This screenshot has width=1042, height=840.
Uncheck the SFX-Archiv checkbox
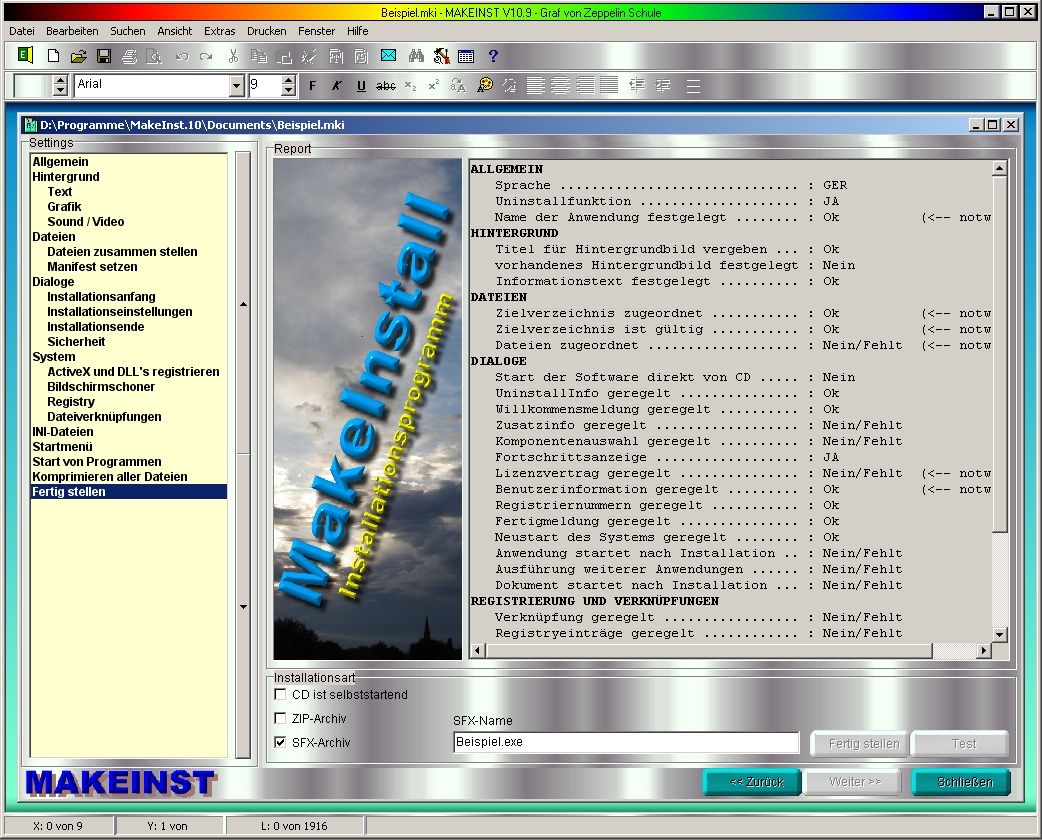coord(280,742)
